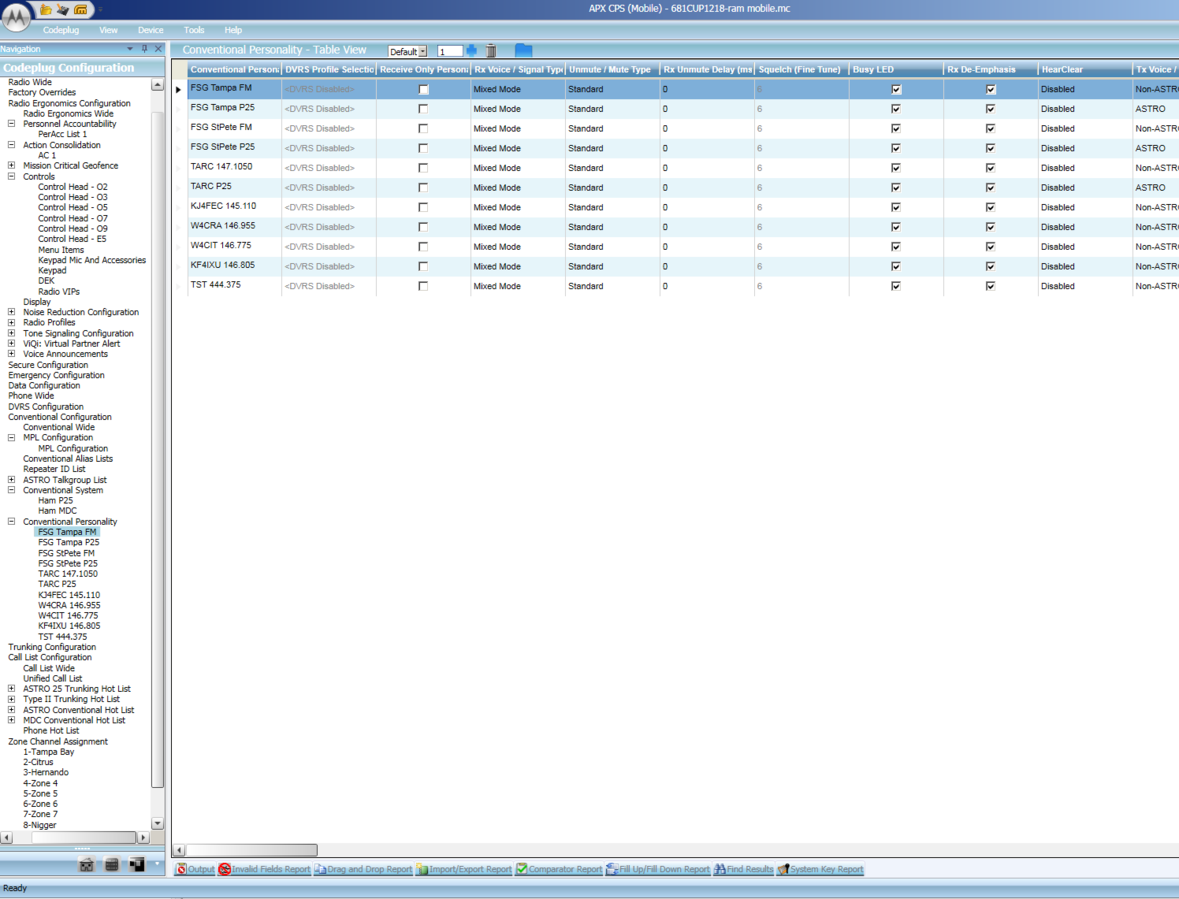Click the radio icon in navigation footer

pos(87,864)
